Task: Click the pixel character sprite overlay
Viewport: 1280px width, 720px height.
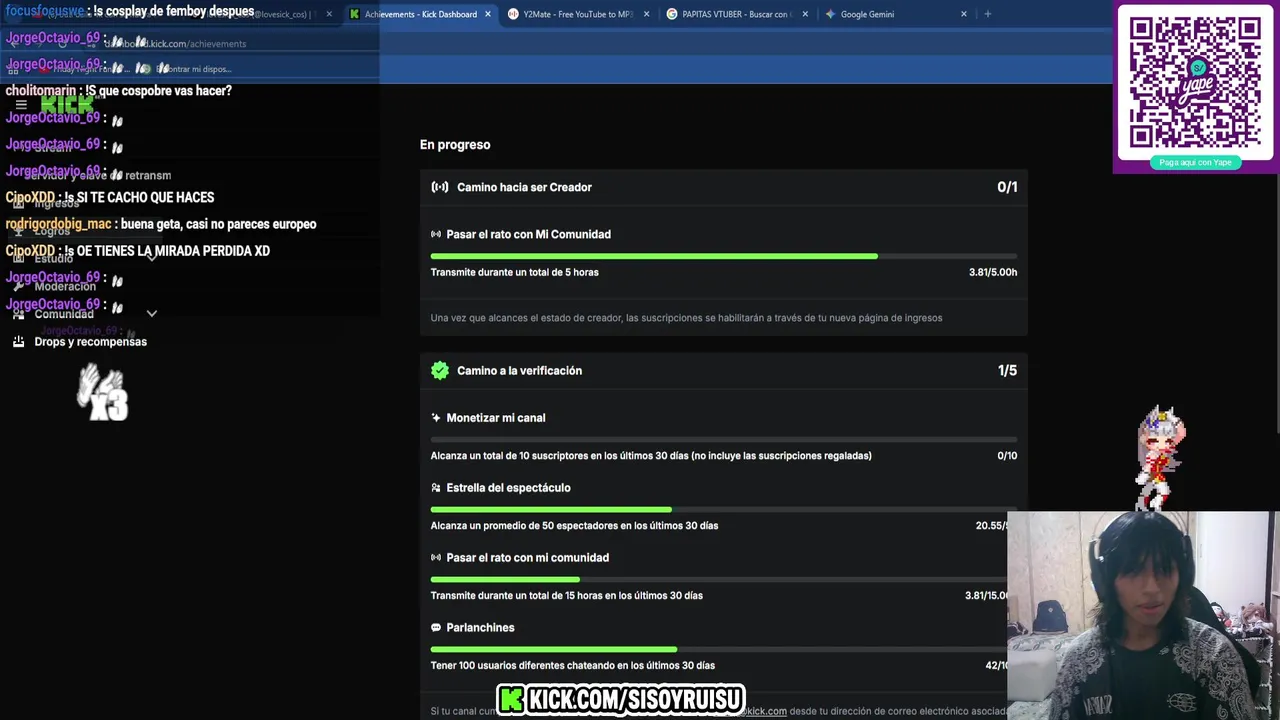Action: 1160,458
